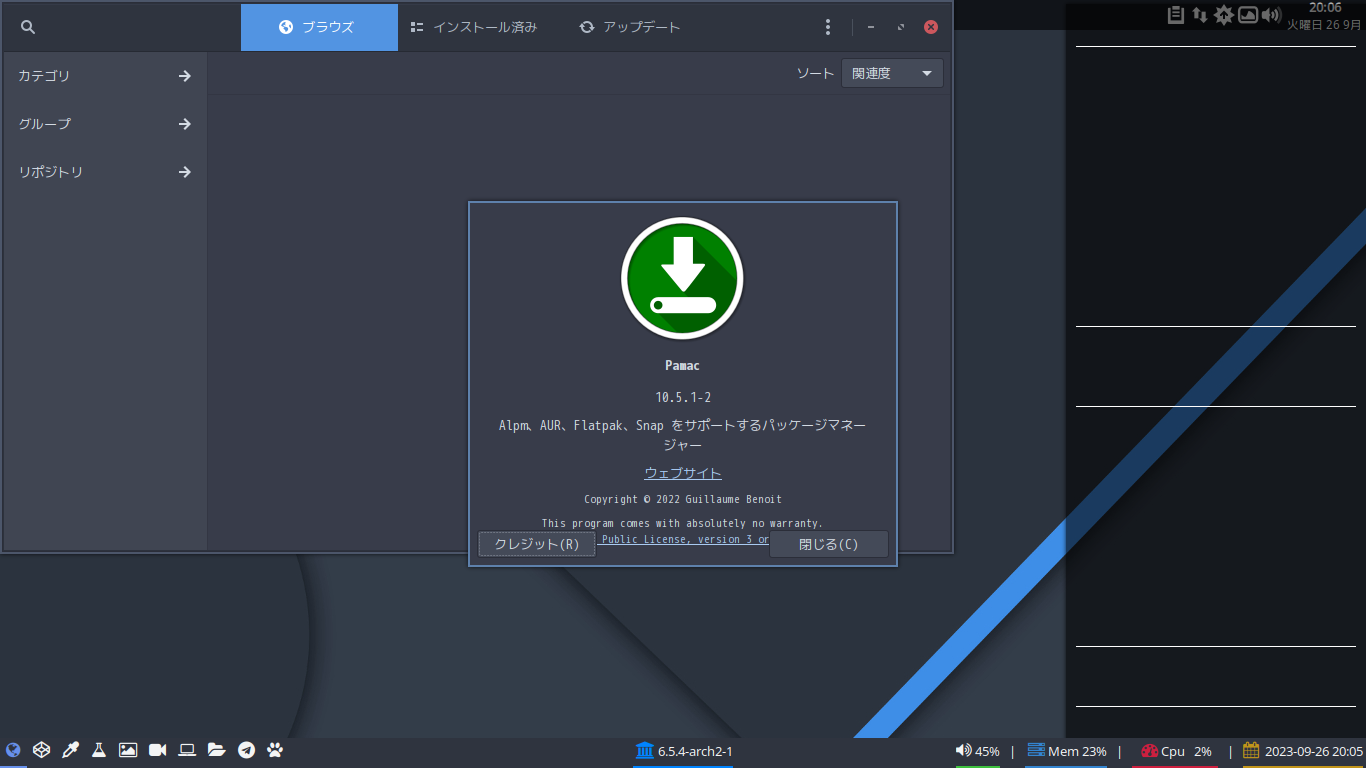Expand the リポジトリ sidebar row
The width and height of the screenshot is (1366, 768).
point(105,172)
